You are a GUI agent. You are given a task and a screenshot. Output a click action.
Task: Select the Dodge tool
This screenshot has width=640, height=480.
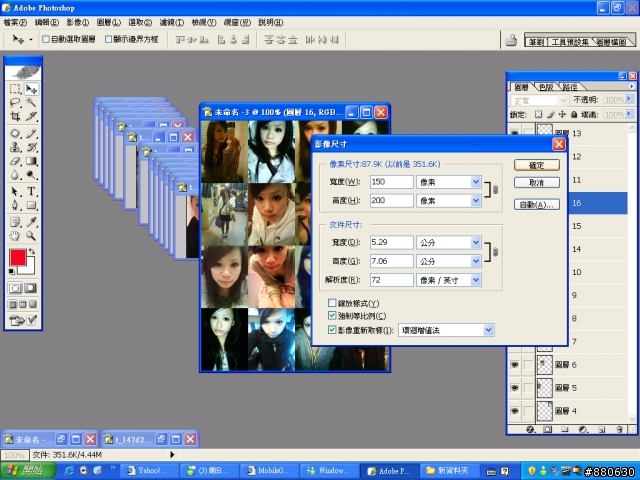[x=31, y=175]
